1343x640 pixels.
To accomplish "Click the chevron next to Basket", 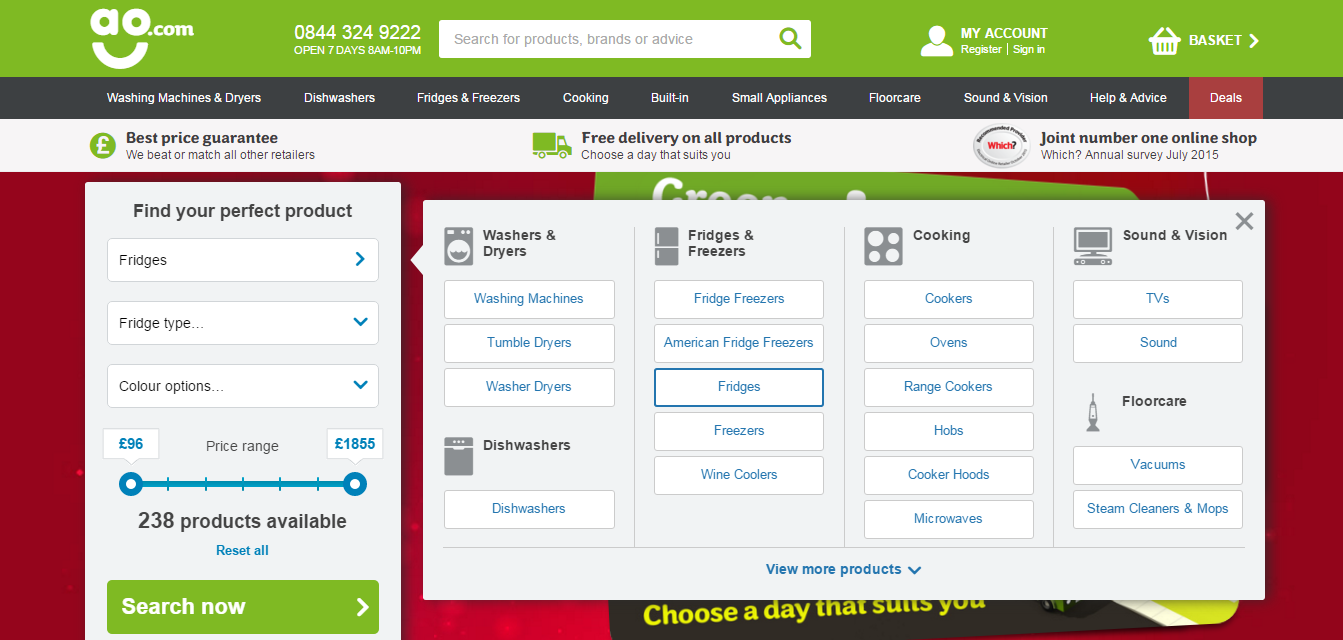I will pos(1254,41).
